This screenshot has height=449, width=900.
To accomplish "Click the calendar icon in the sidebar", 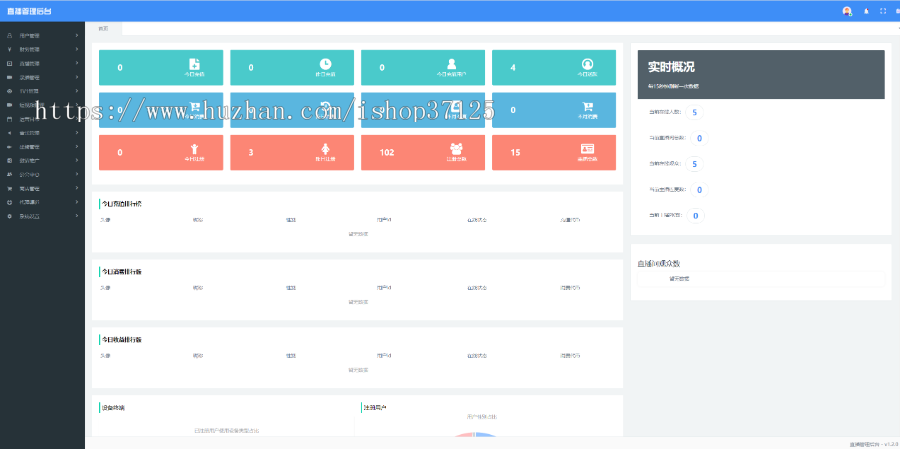I will pyautogui.click(x=9, y=119).
